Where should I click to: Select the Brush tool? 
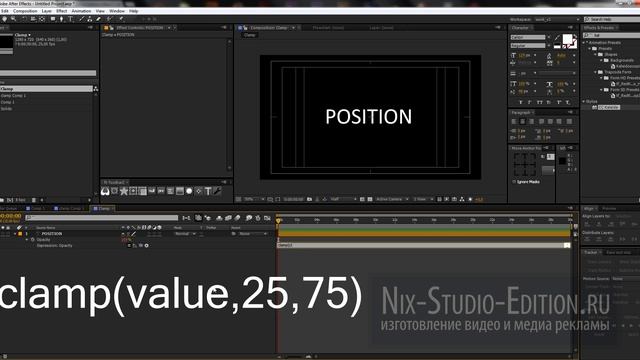point(81,19)
